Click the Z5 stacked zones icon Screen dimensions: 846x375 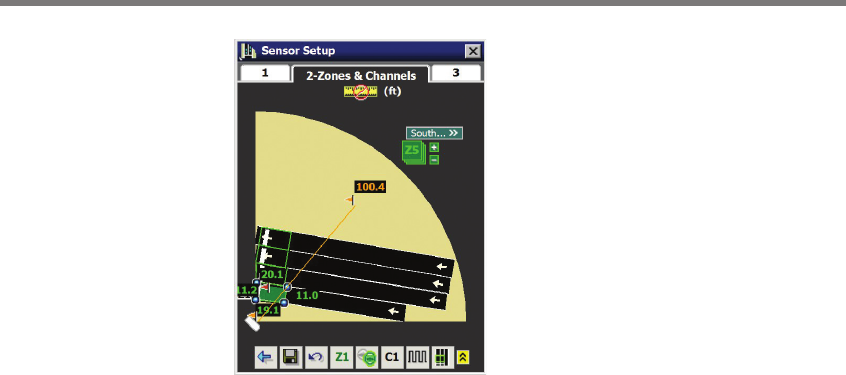pos(414,151)
